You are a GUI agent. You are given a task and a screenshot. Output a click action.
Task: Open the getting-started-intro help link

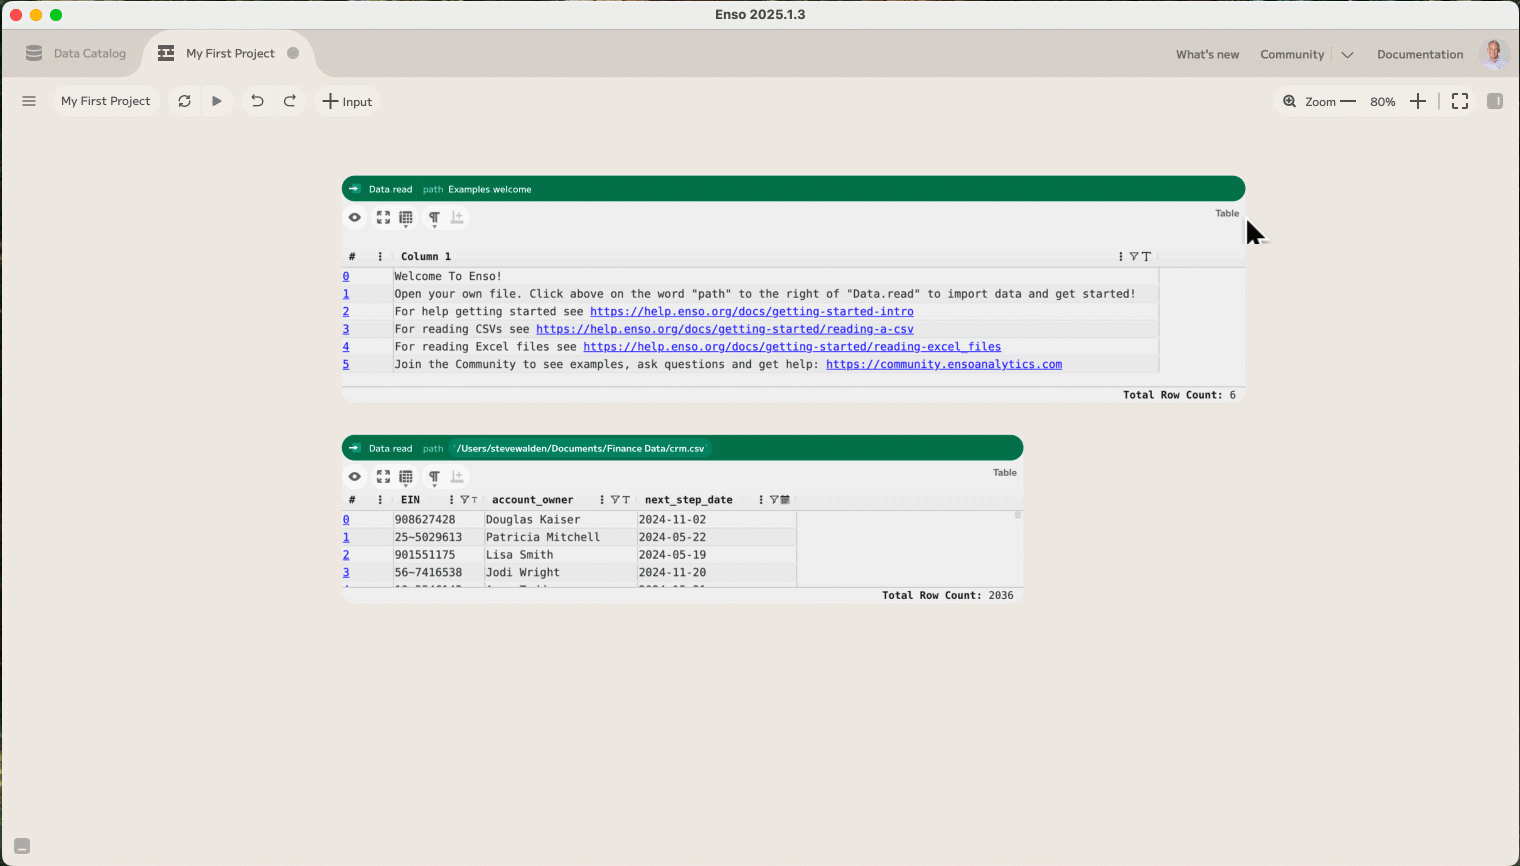[x=752, y=311]
